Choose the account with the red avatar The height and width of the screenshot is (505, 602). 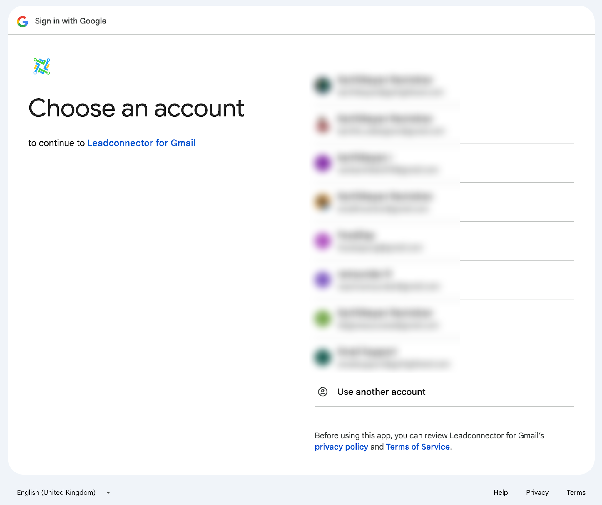coord(444,124)
